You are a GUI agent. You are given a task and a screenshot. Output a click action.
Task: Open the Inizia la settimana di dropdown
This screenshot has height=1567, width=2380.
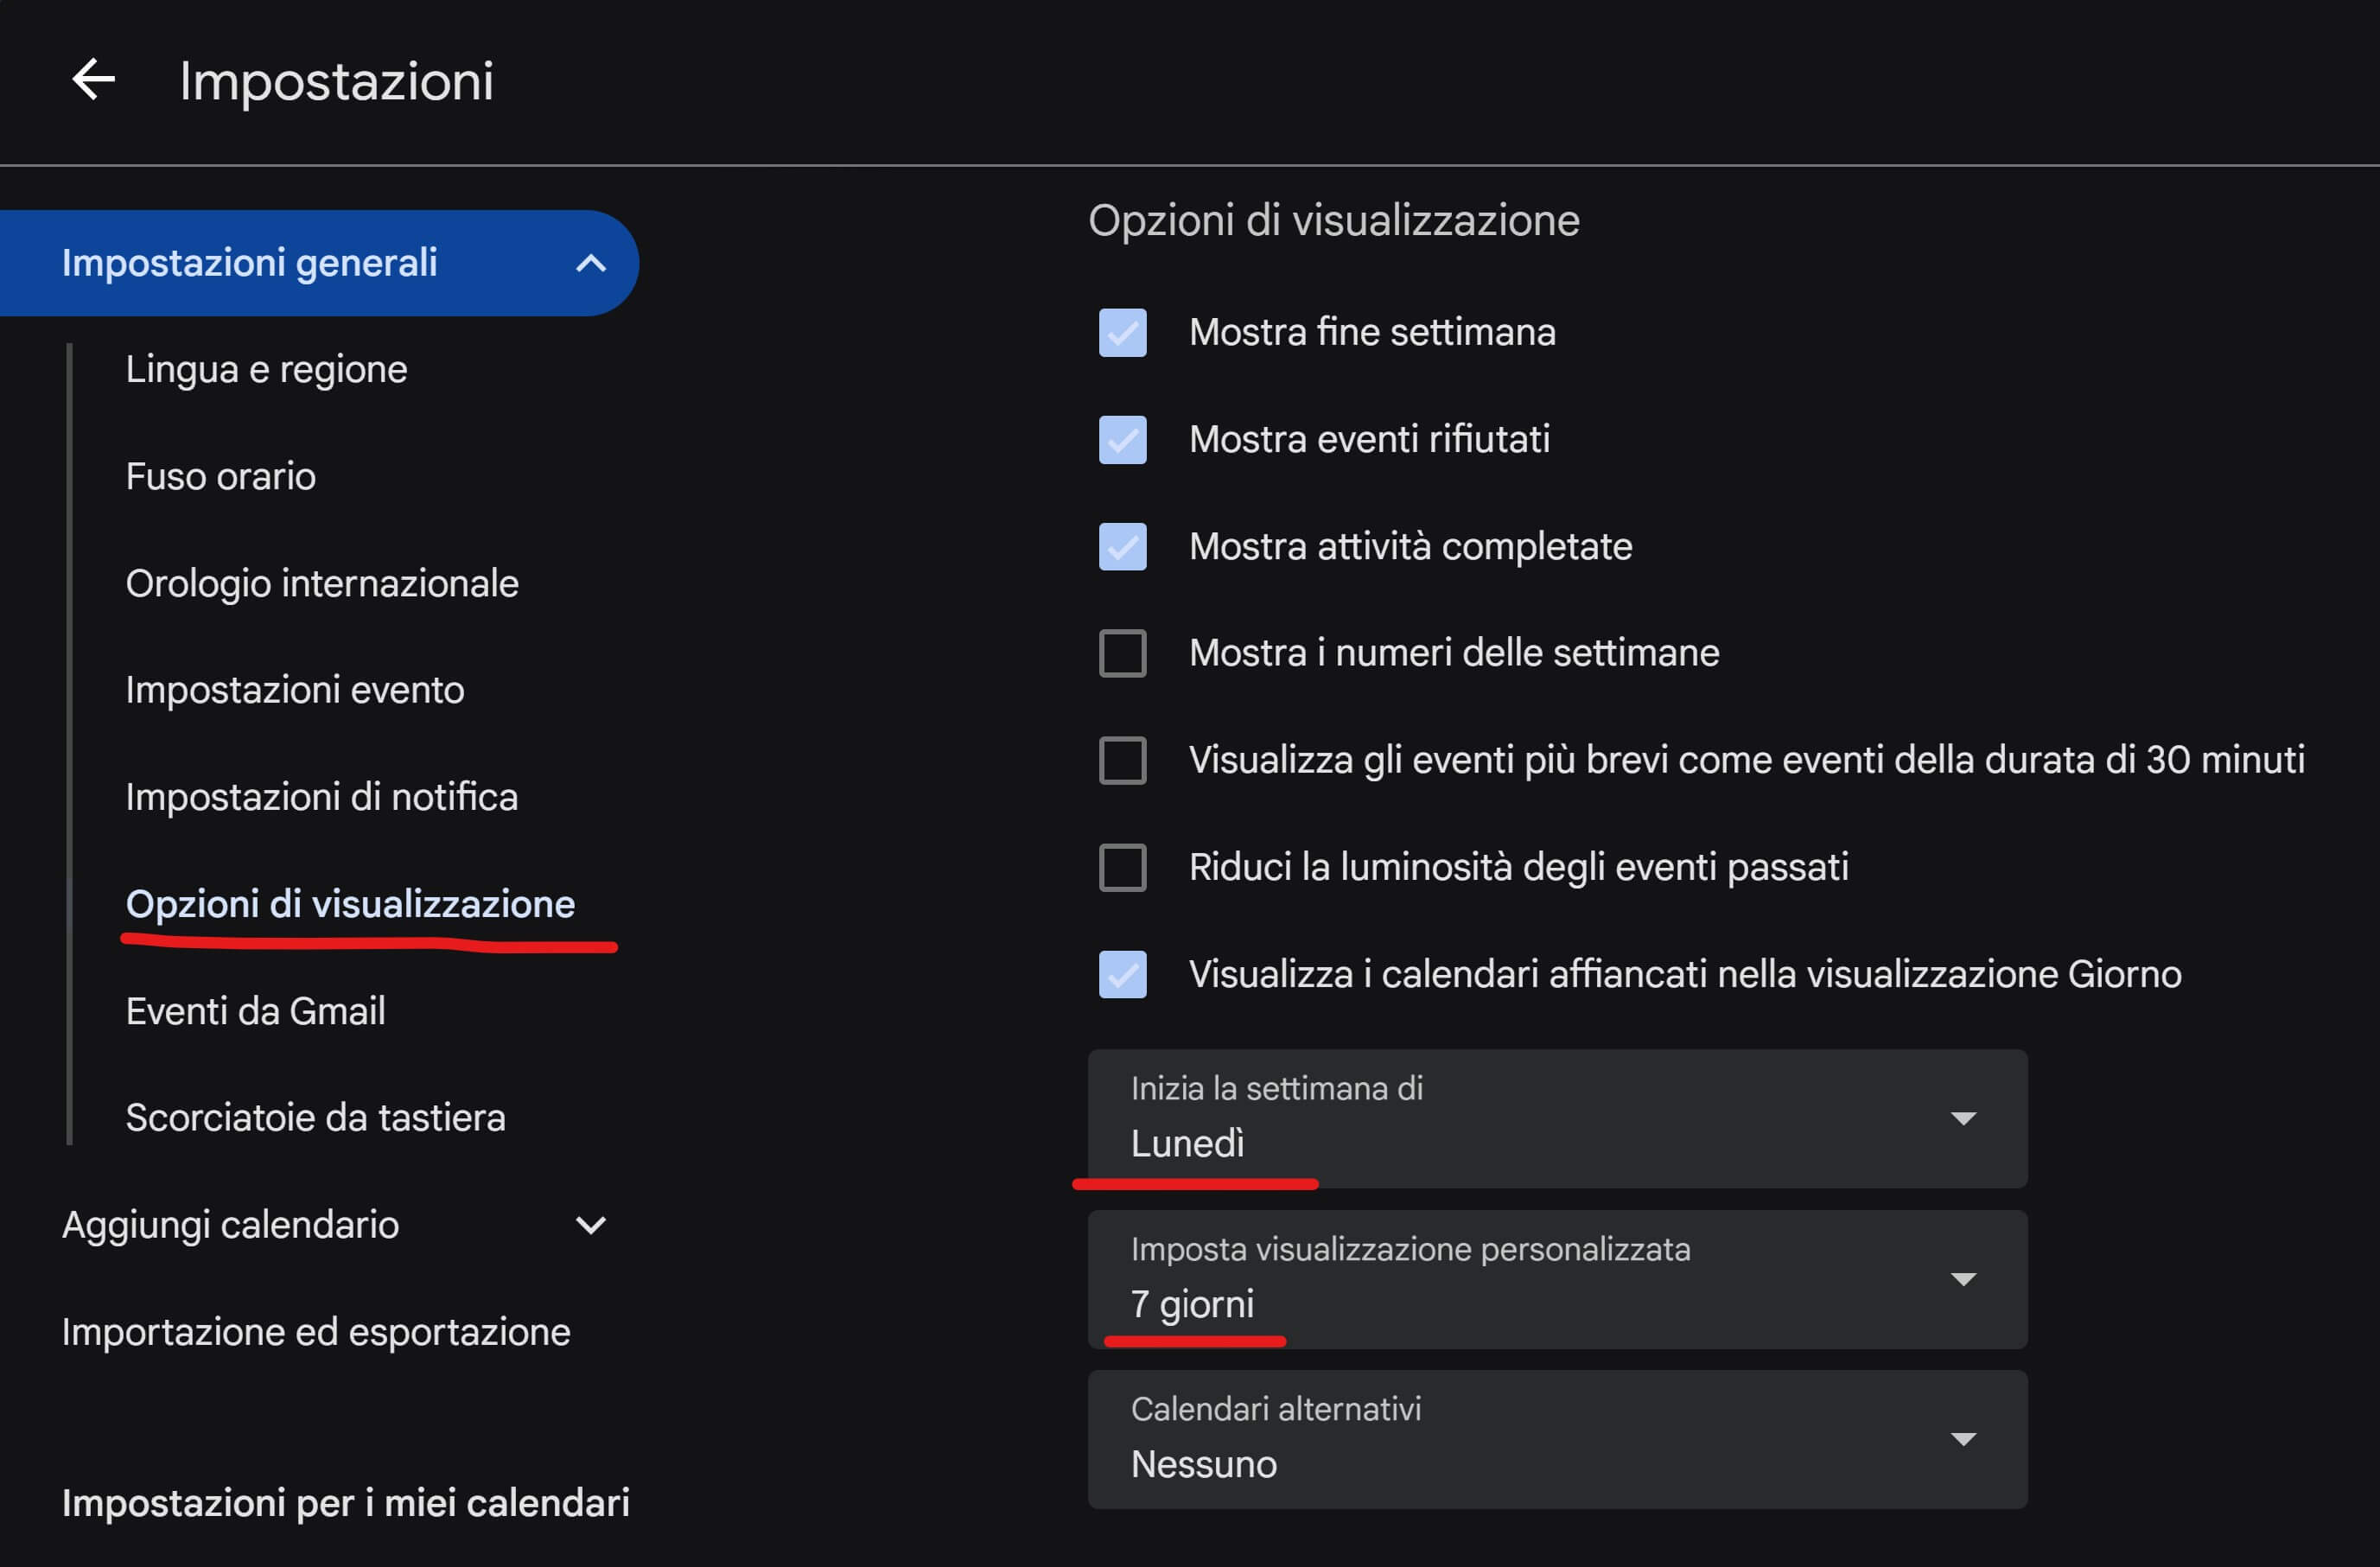click(x=1556, y=1118)
